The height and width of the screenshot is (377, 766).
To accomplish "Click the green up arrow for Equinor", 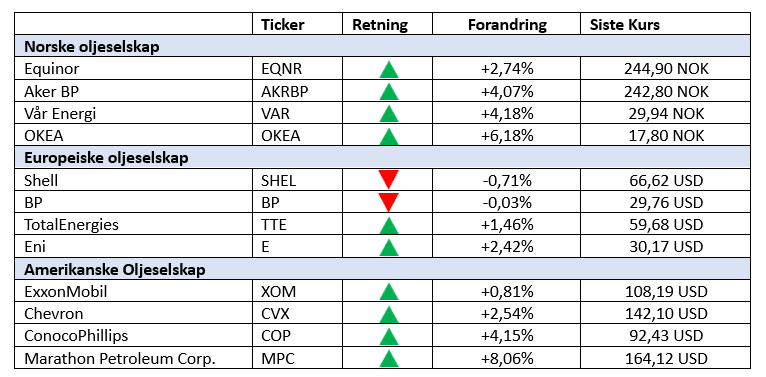I will (x=389, y=69).
